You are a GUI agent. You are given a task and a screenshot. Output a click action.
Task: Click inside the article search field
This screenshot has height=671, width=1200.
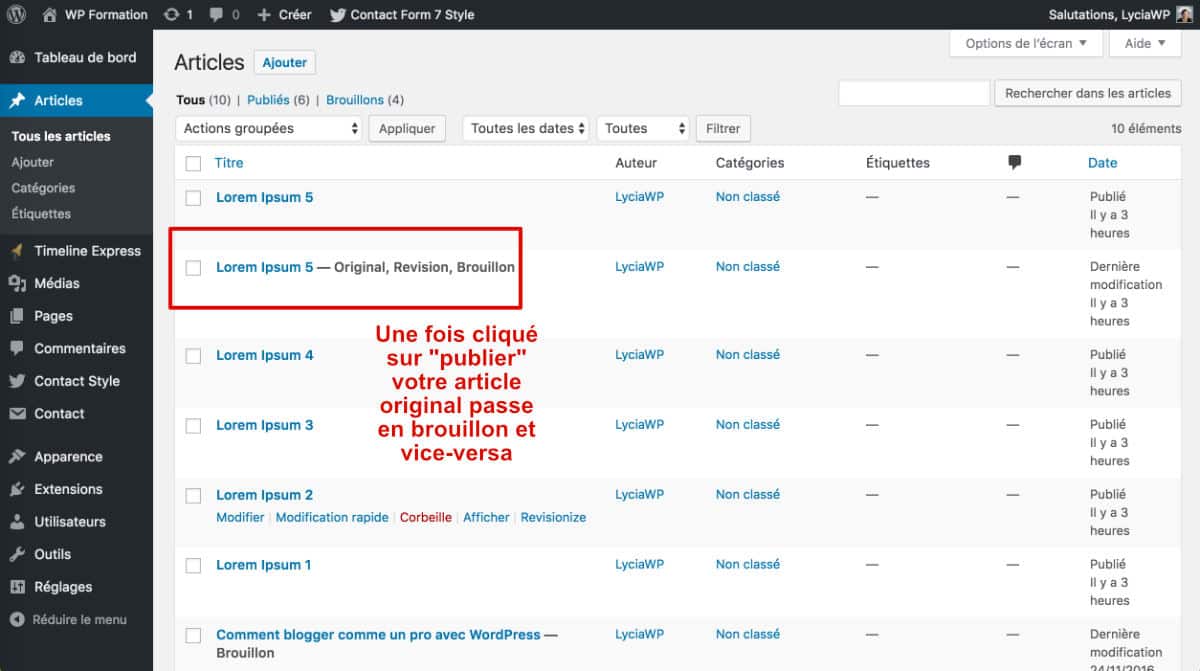coord(915,92)
